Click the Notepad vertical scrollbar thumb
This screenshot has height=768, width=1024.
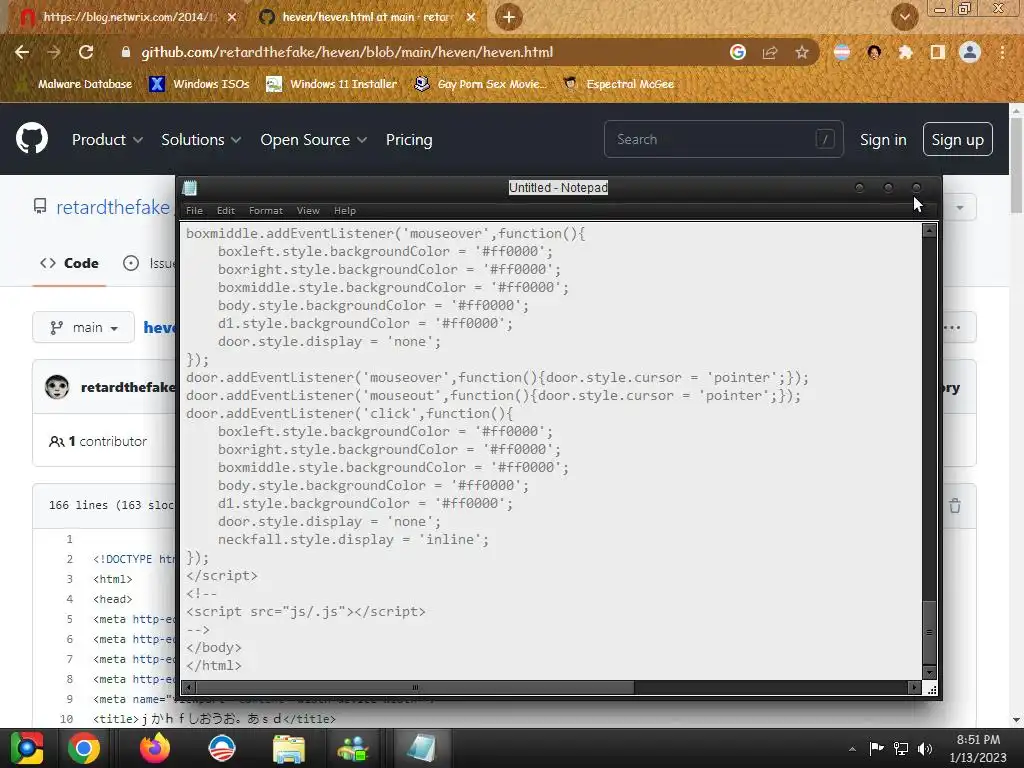coord(930,632)
